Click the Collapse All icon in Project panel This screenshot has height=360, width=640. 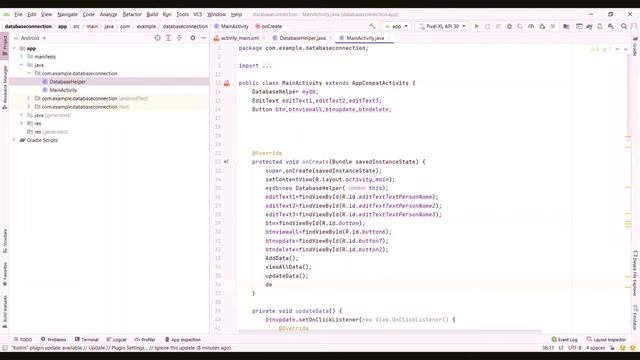[x=179, y=38]
